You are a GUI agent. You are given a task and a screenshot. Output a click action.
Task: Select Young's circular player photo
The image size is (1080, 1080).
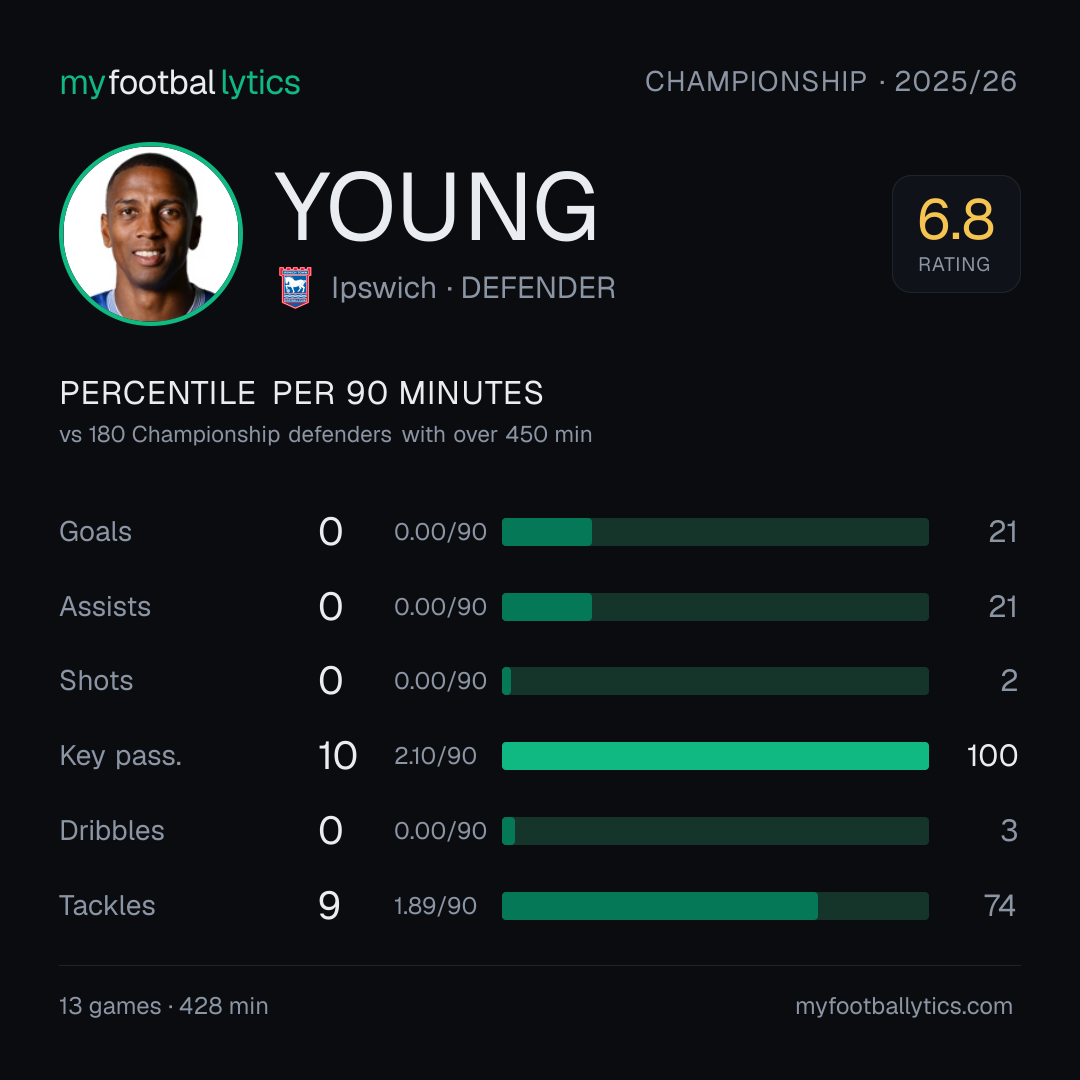pyautogui.click(x=151, y=233)
